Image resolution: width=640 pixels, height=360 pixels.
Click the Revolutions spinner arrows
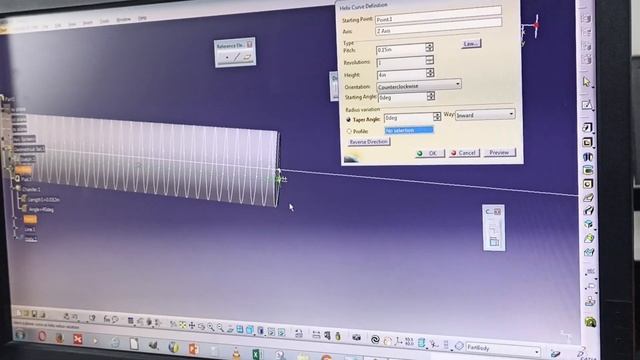[429, 60]
